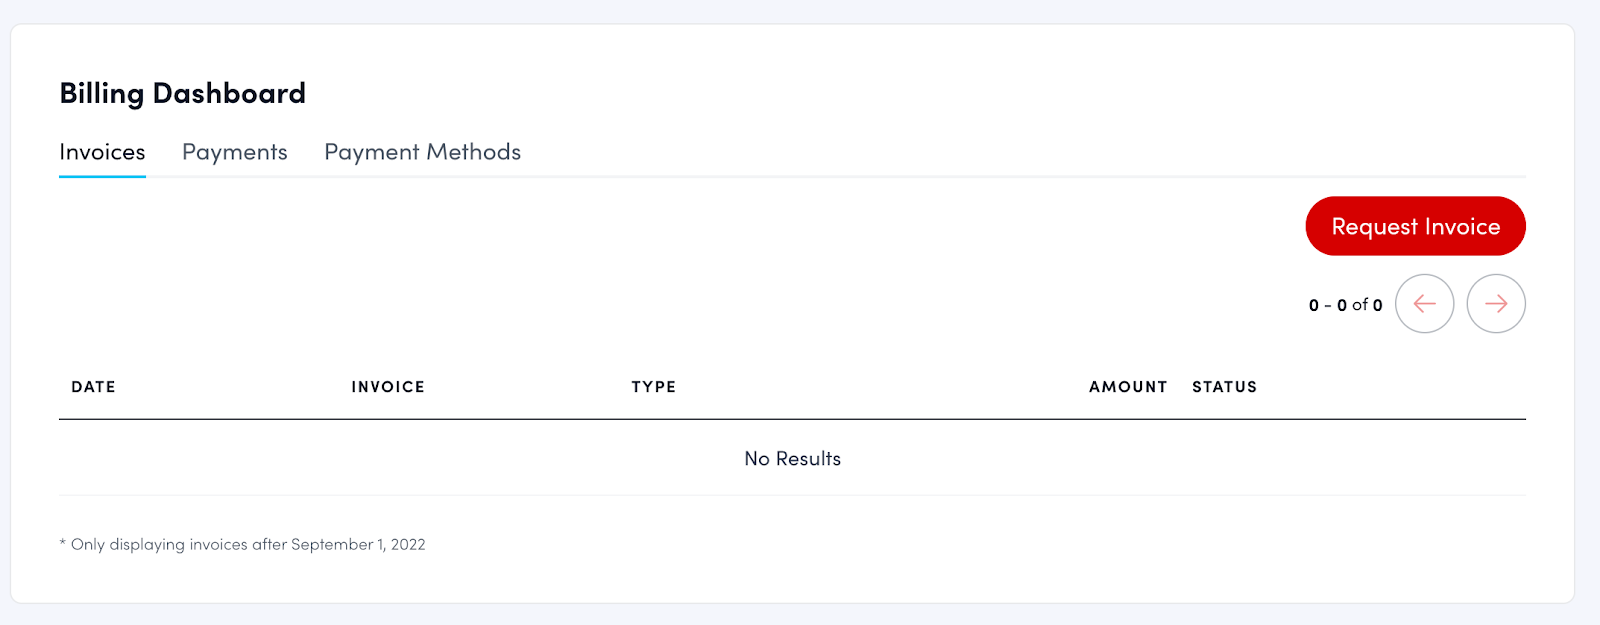Switch to the Payments tab
Screen dimensions: 1600x625
coord(235,152)
